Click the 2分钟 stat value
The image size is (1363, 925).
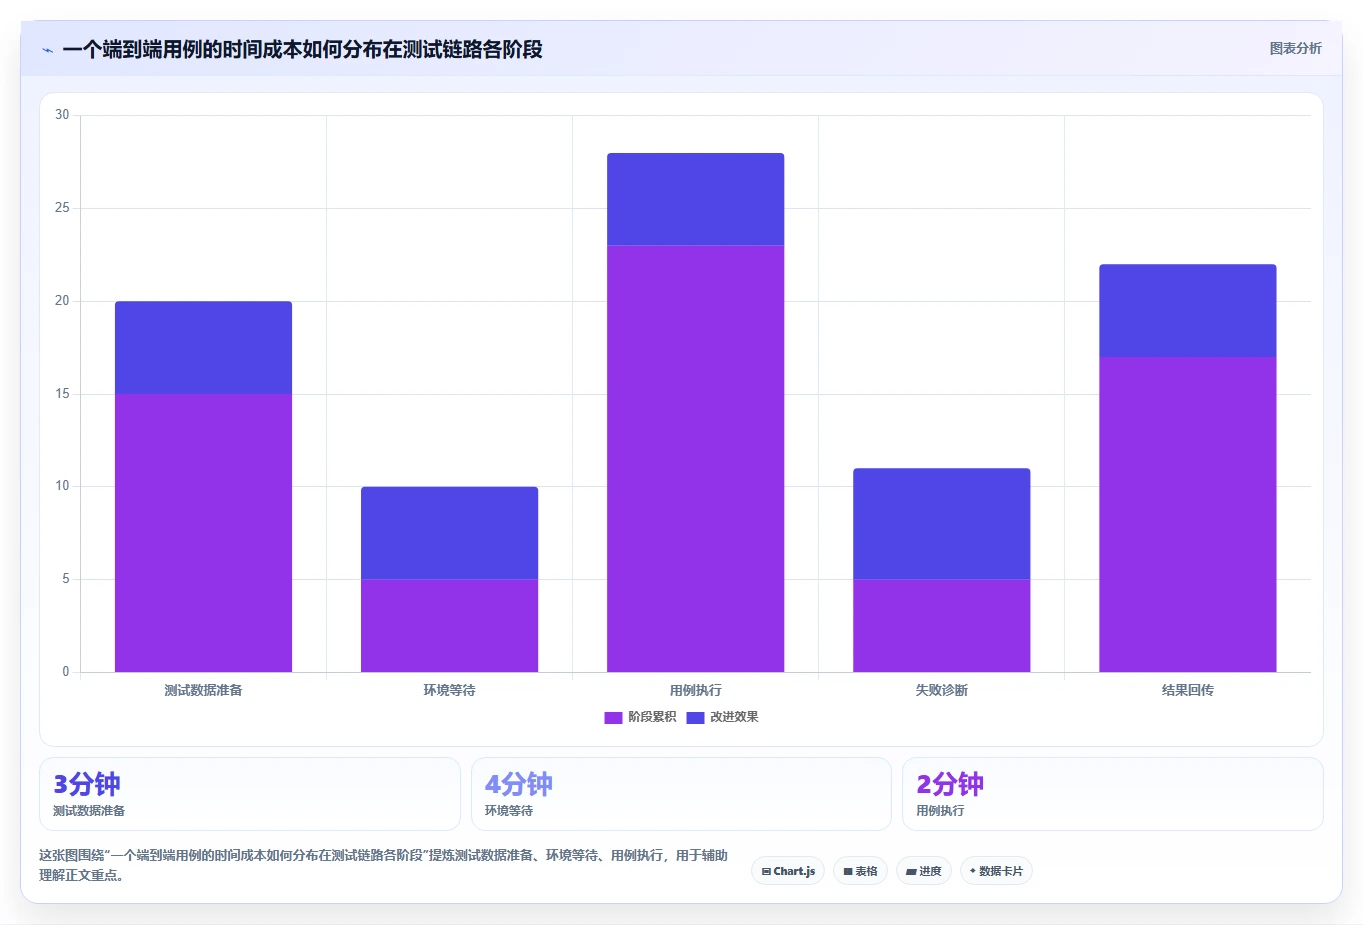pyautogui.click(x=950, y=784)
